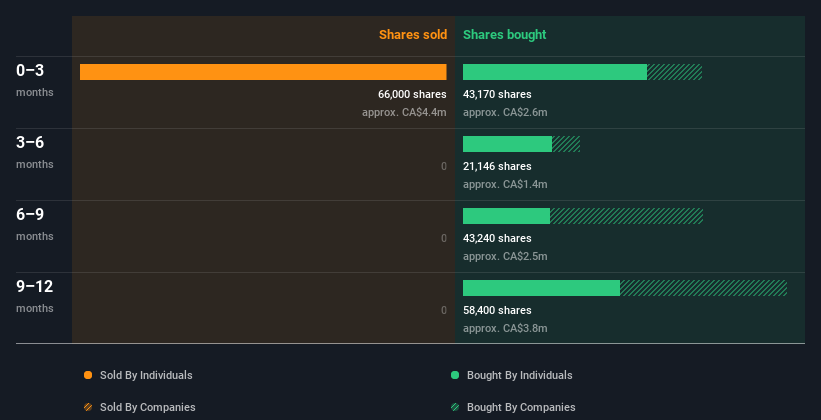This screenshot has height=420, width=821.
Task: Select the Bought By Companies legend label
Action: [x=521, y=407]
